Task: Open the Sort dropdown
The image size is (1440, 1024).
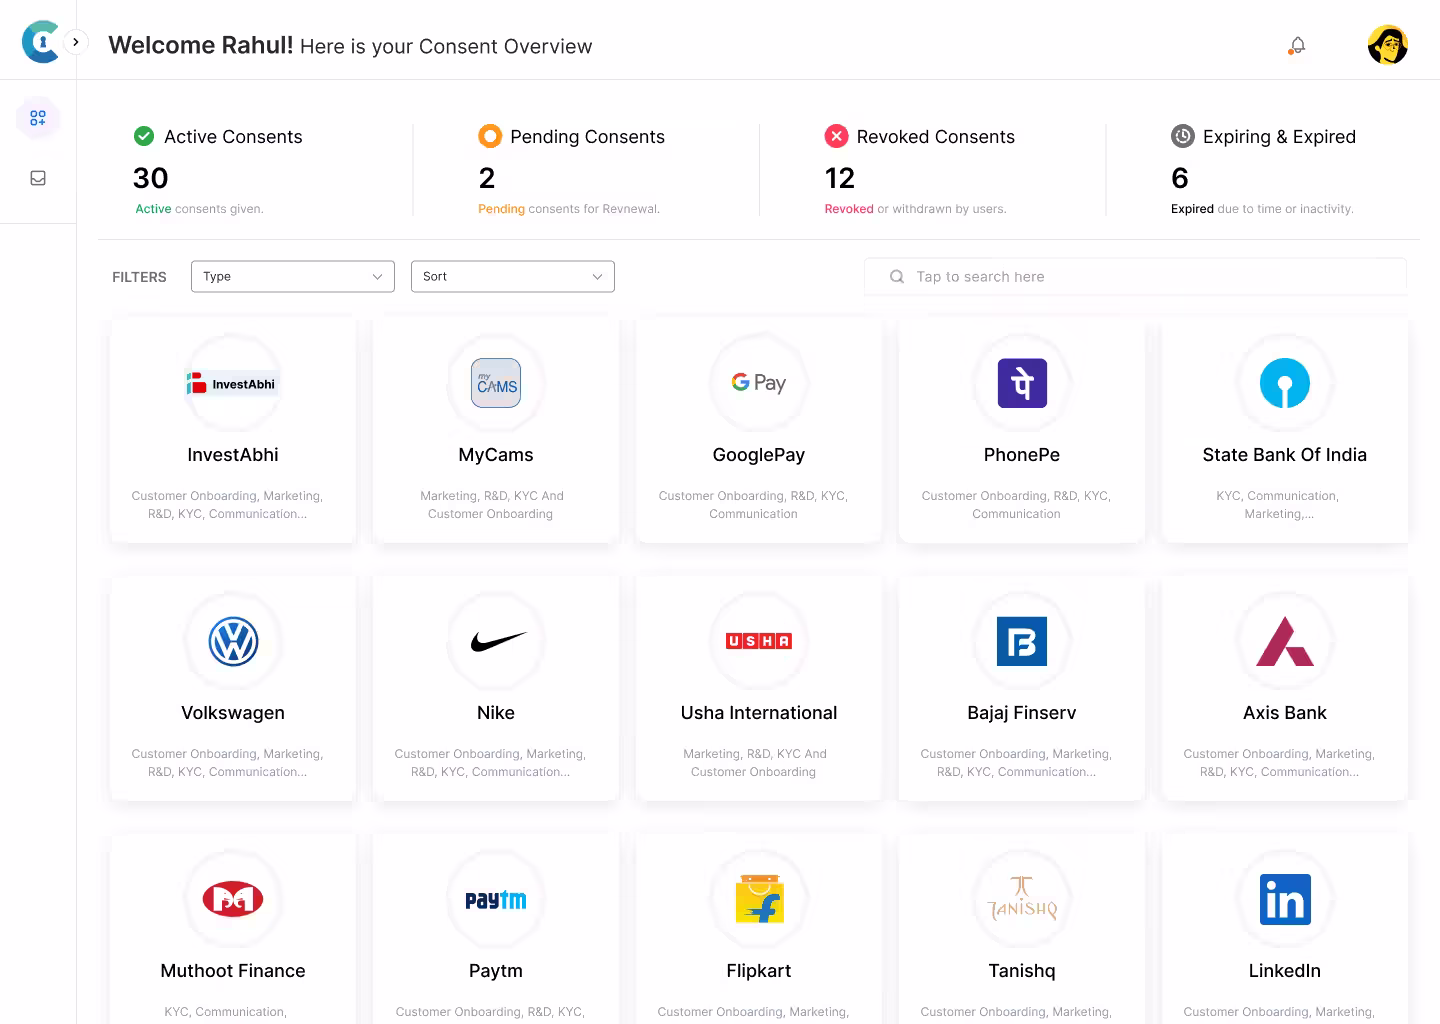Action: pyautogui.click(x=513, y=277)
